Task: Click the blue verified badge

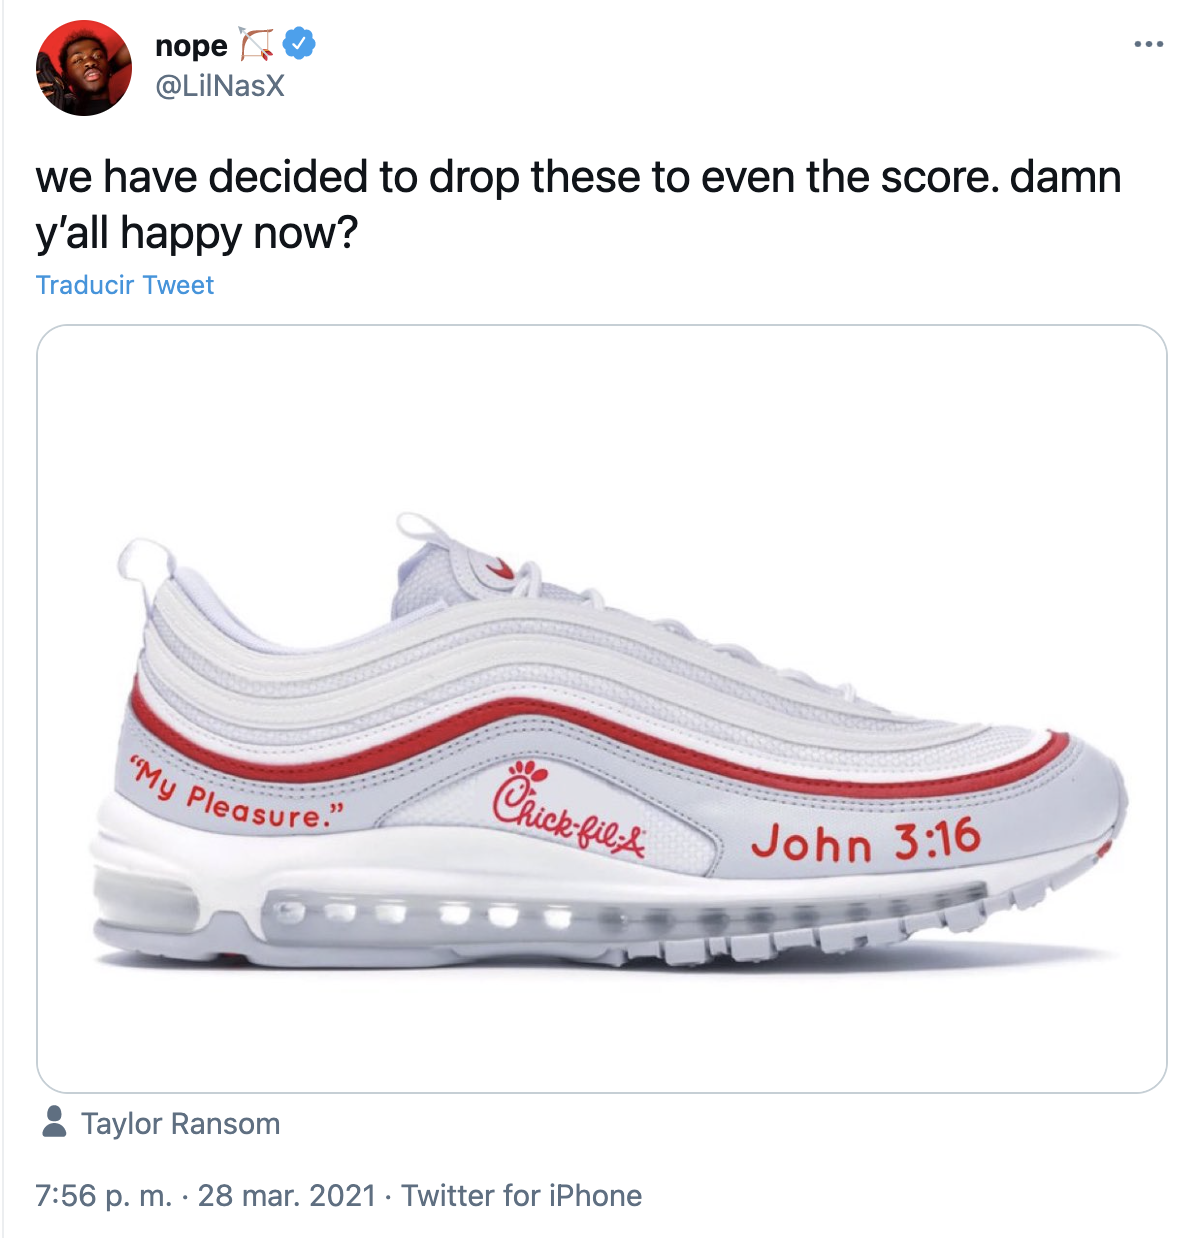Action: [299, 44]
